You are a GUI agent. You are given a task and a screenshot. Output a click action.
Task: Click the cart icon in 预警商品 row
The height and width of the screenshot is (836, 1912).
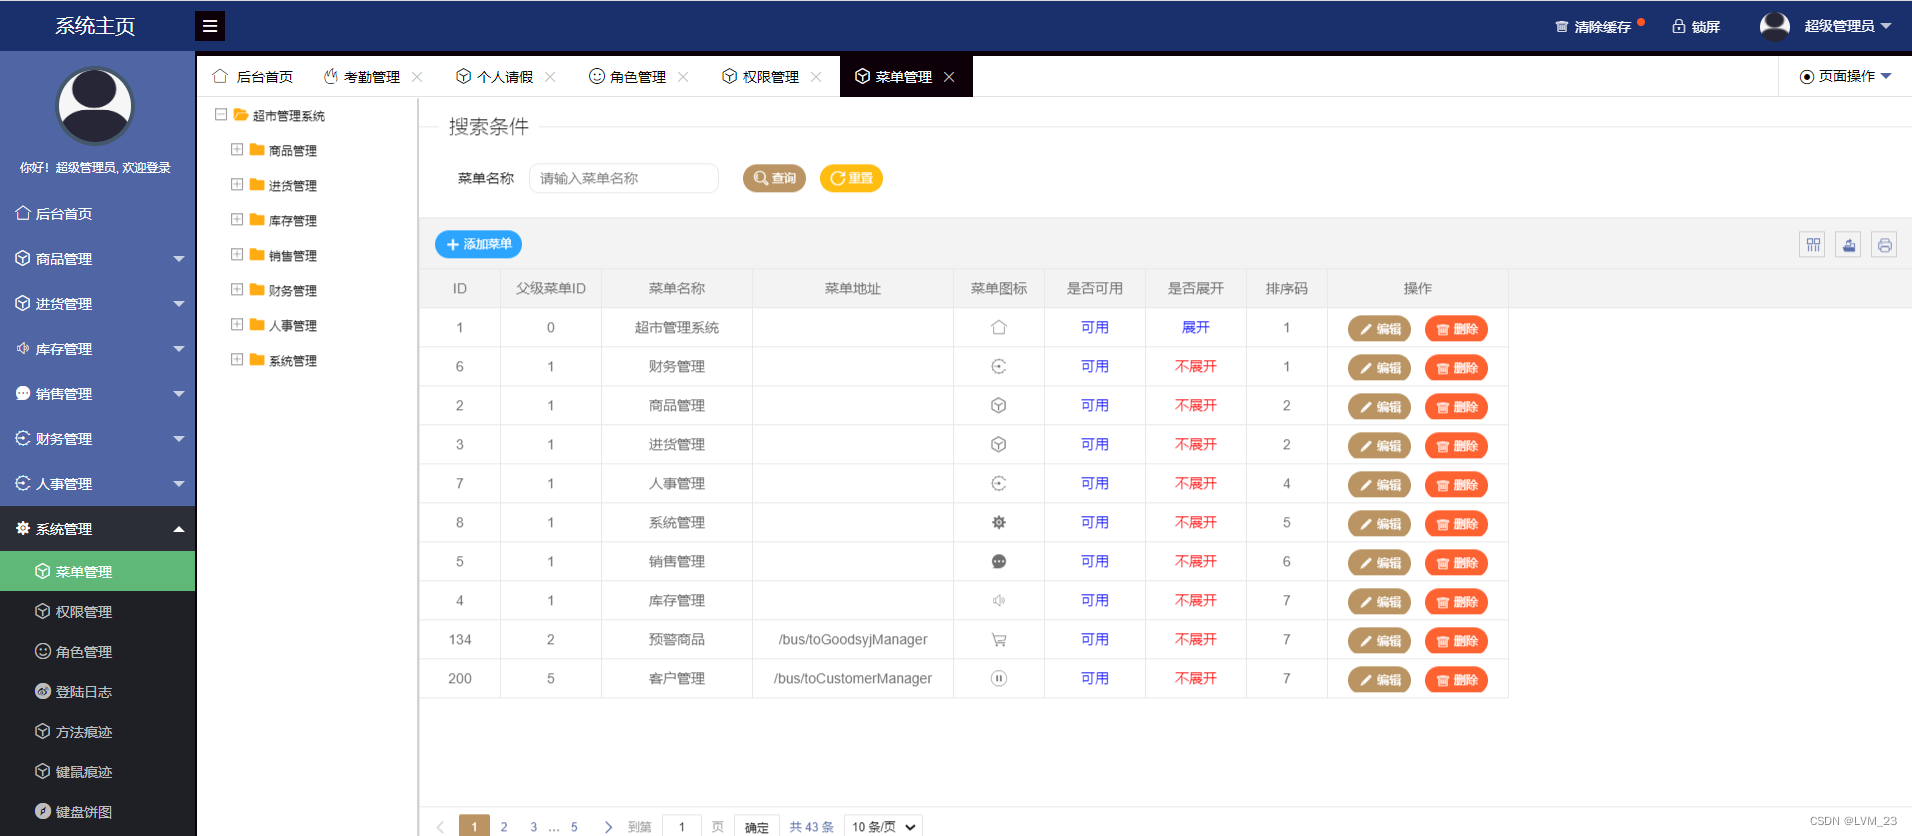[x=998, y=640]
